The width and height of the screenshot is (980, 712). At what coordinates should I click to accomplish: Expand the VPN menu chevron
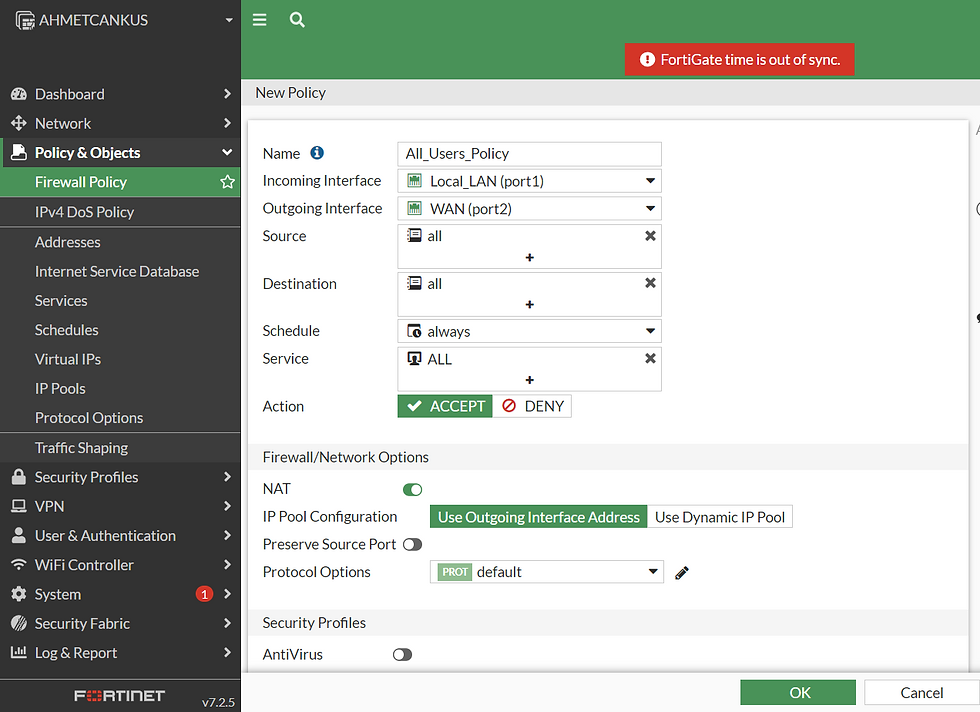coord(228,506)
